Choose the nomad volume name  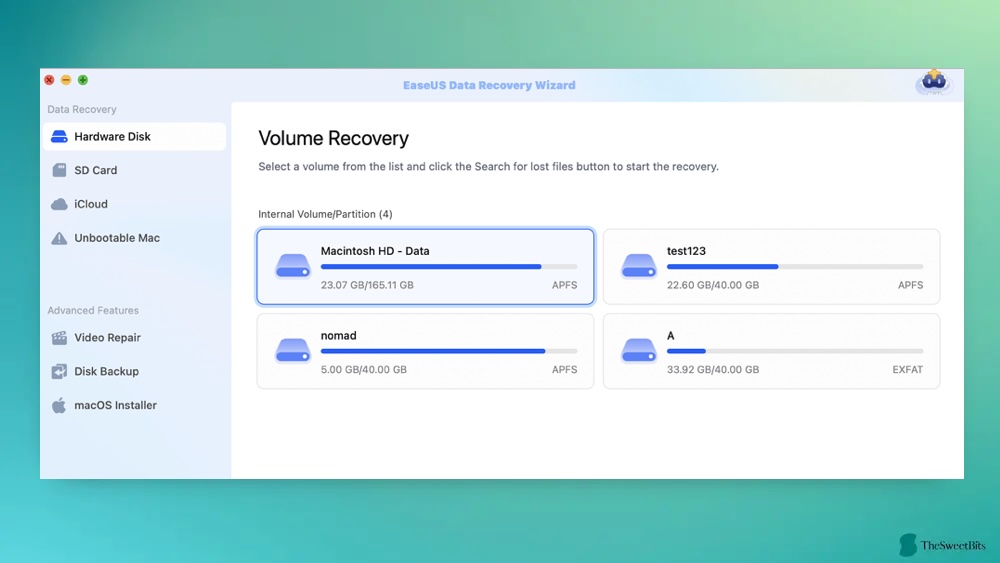[338, 336]
